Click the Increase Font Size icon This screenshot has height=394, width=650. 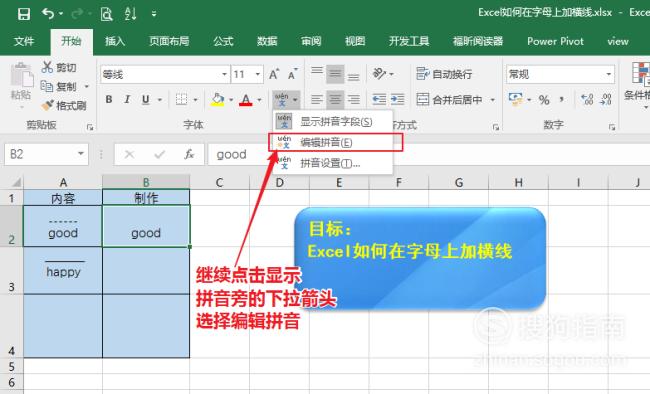coord(274,74)
